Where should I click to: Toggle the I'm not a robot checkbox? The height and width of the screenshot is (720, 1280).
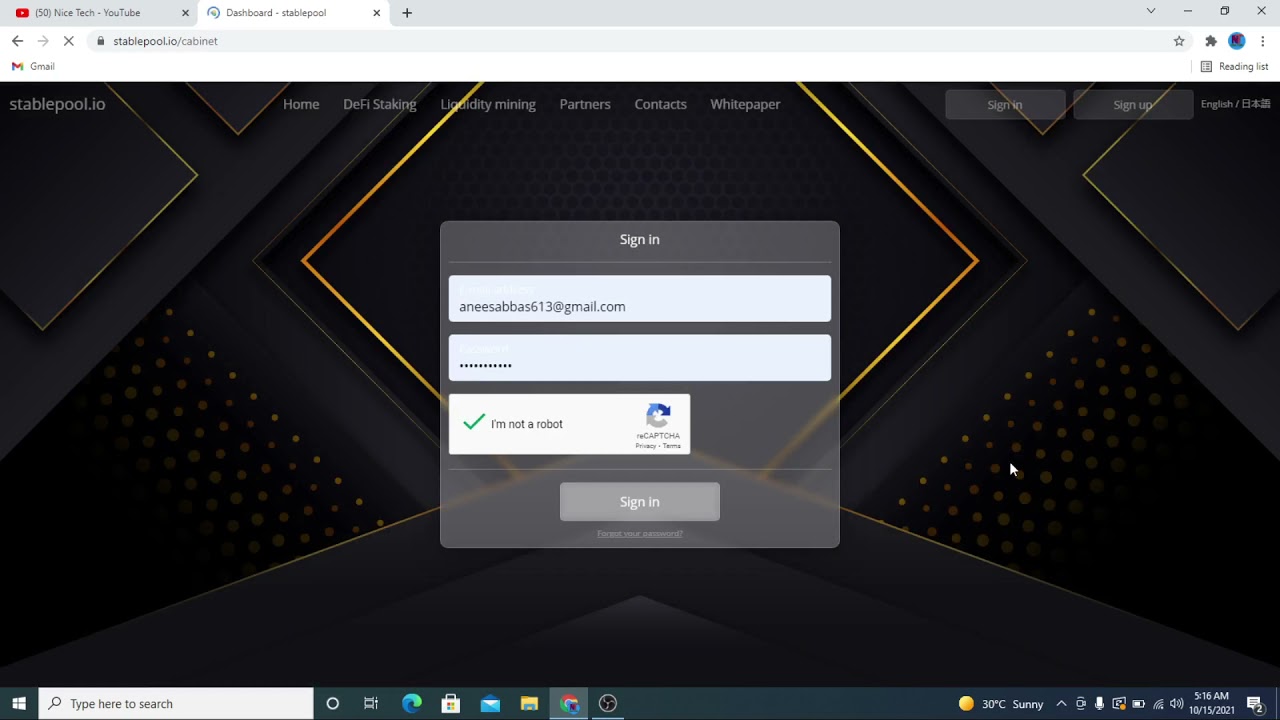click(x=474, y=423)
